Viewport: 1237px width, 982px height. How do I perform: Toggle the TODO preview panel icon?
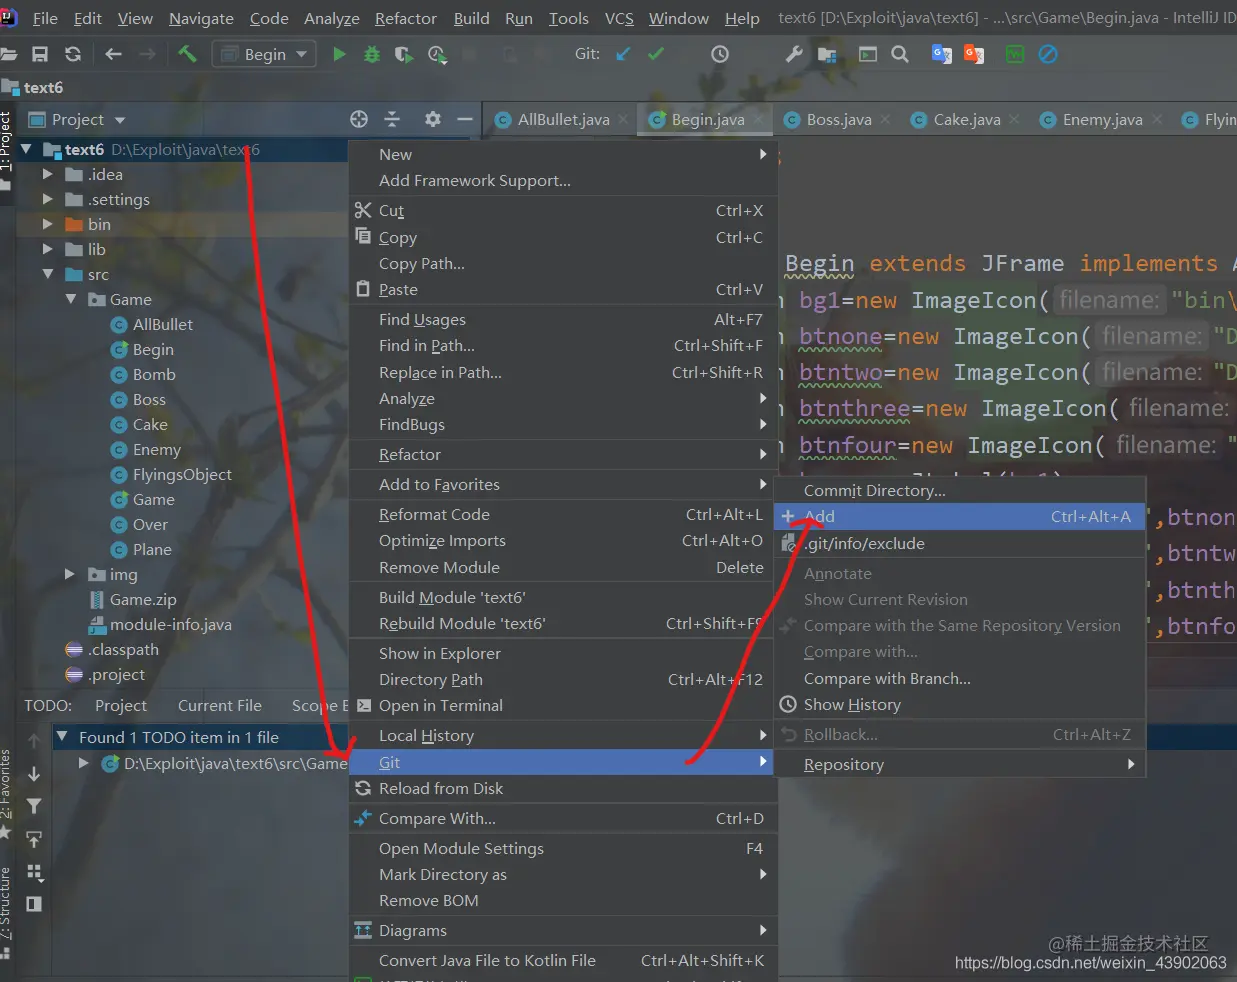(x=34, y=904)
